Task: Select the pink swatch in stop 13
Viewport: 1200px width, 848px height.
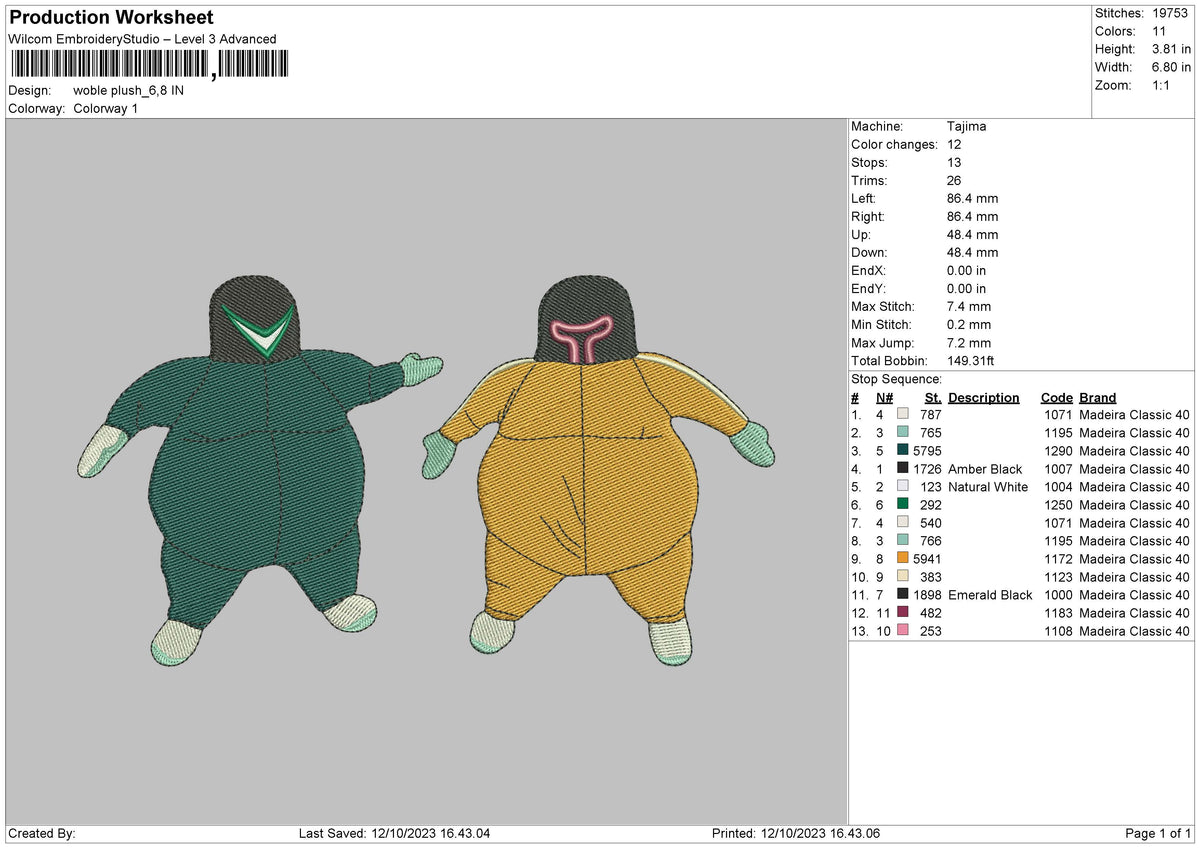Action: pyautogui.click(x=903, y=631)
